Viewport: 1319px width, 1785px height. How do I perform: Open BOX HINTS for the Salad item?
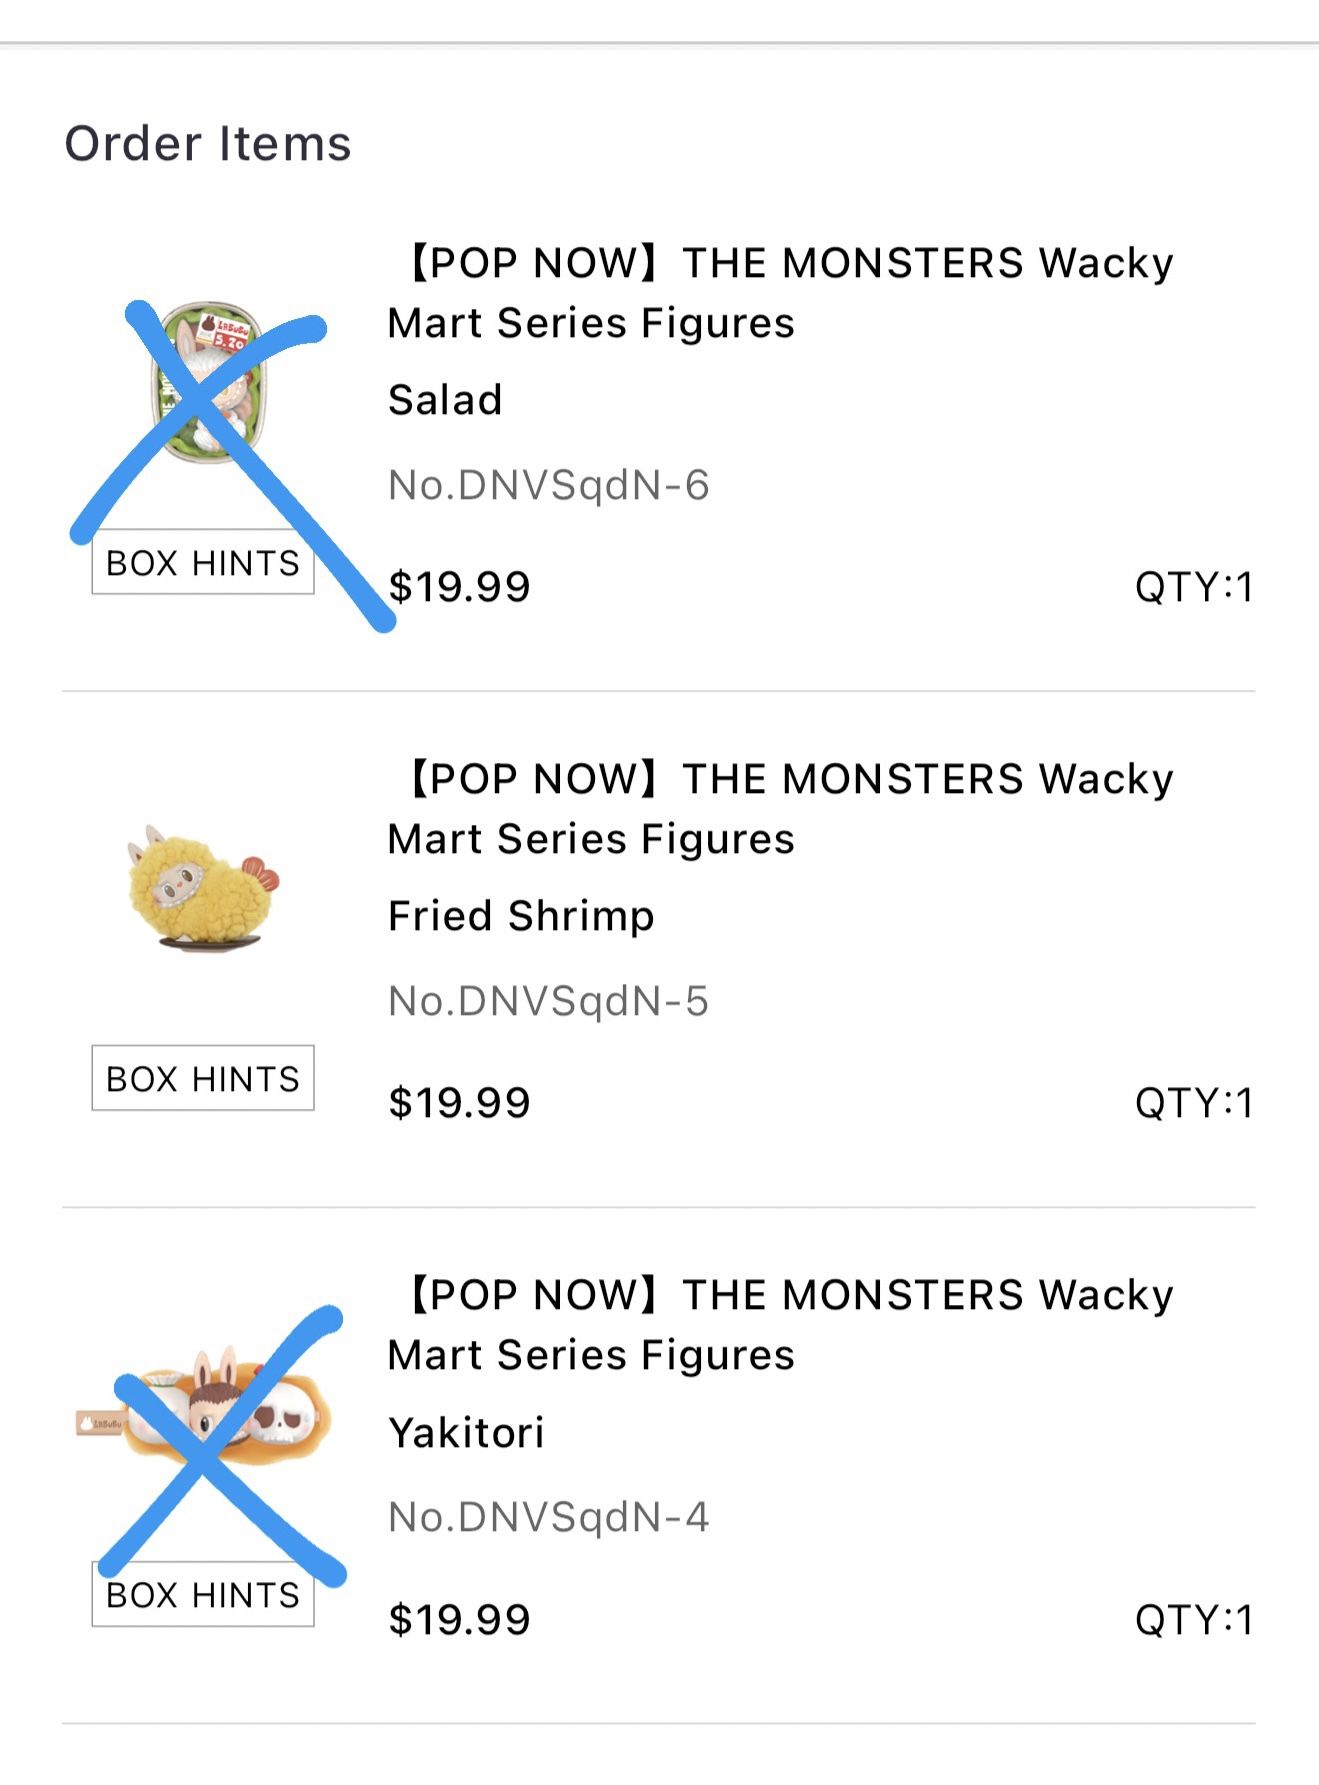tap(203, 563)
